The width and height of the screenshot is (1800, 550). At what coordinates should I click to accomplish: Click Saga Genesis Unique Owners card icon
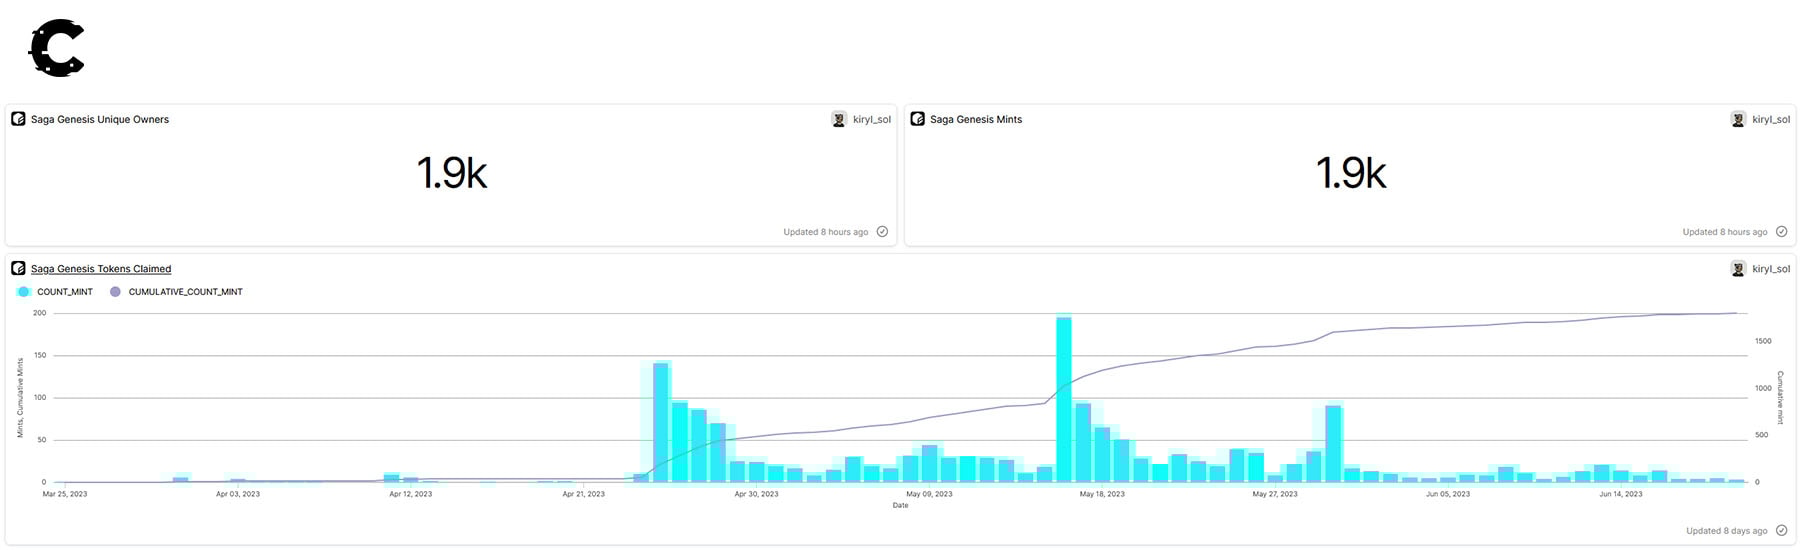(x=18, y=119)
